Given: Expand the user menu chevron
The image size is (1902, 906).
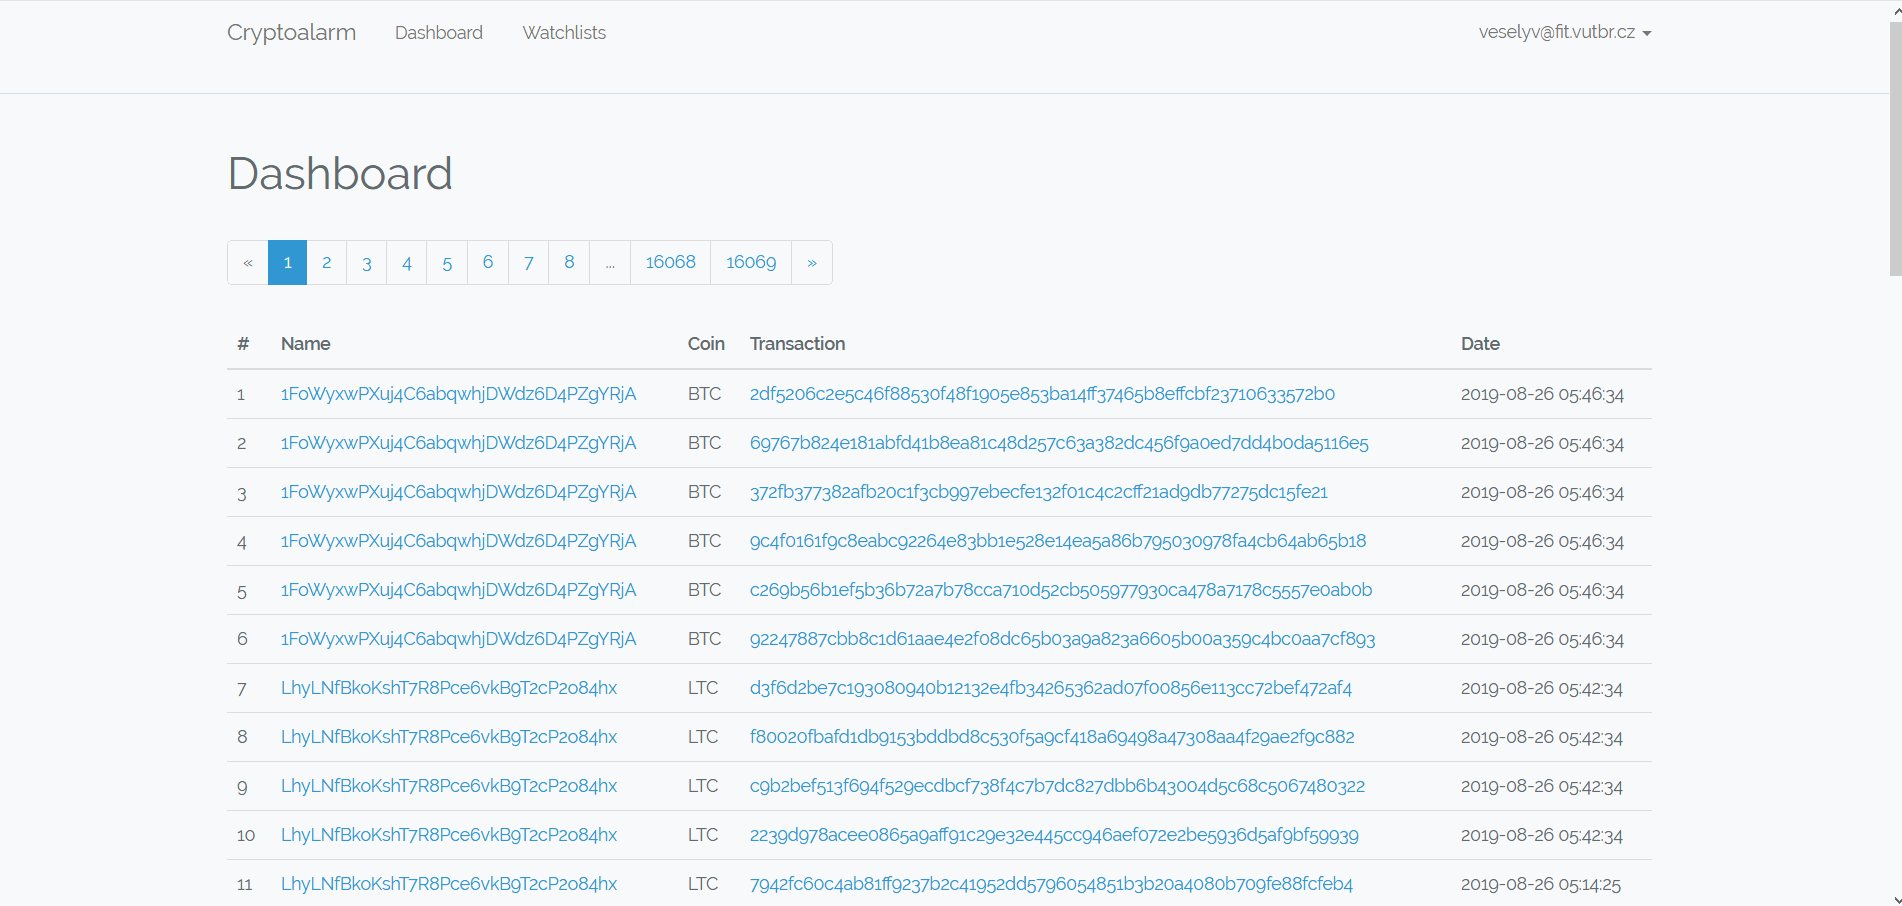Looking at the screenshot, I should click(1648, 33).
